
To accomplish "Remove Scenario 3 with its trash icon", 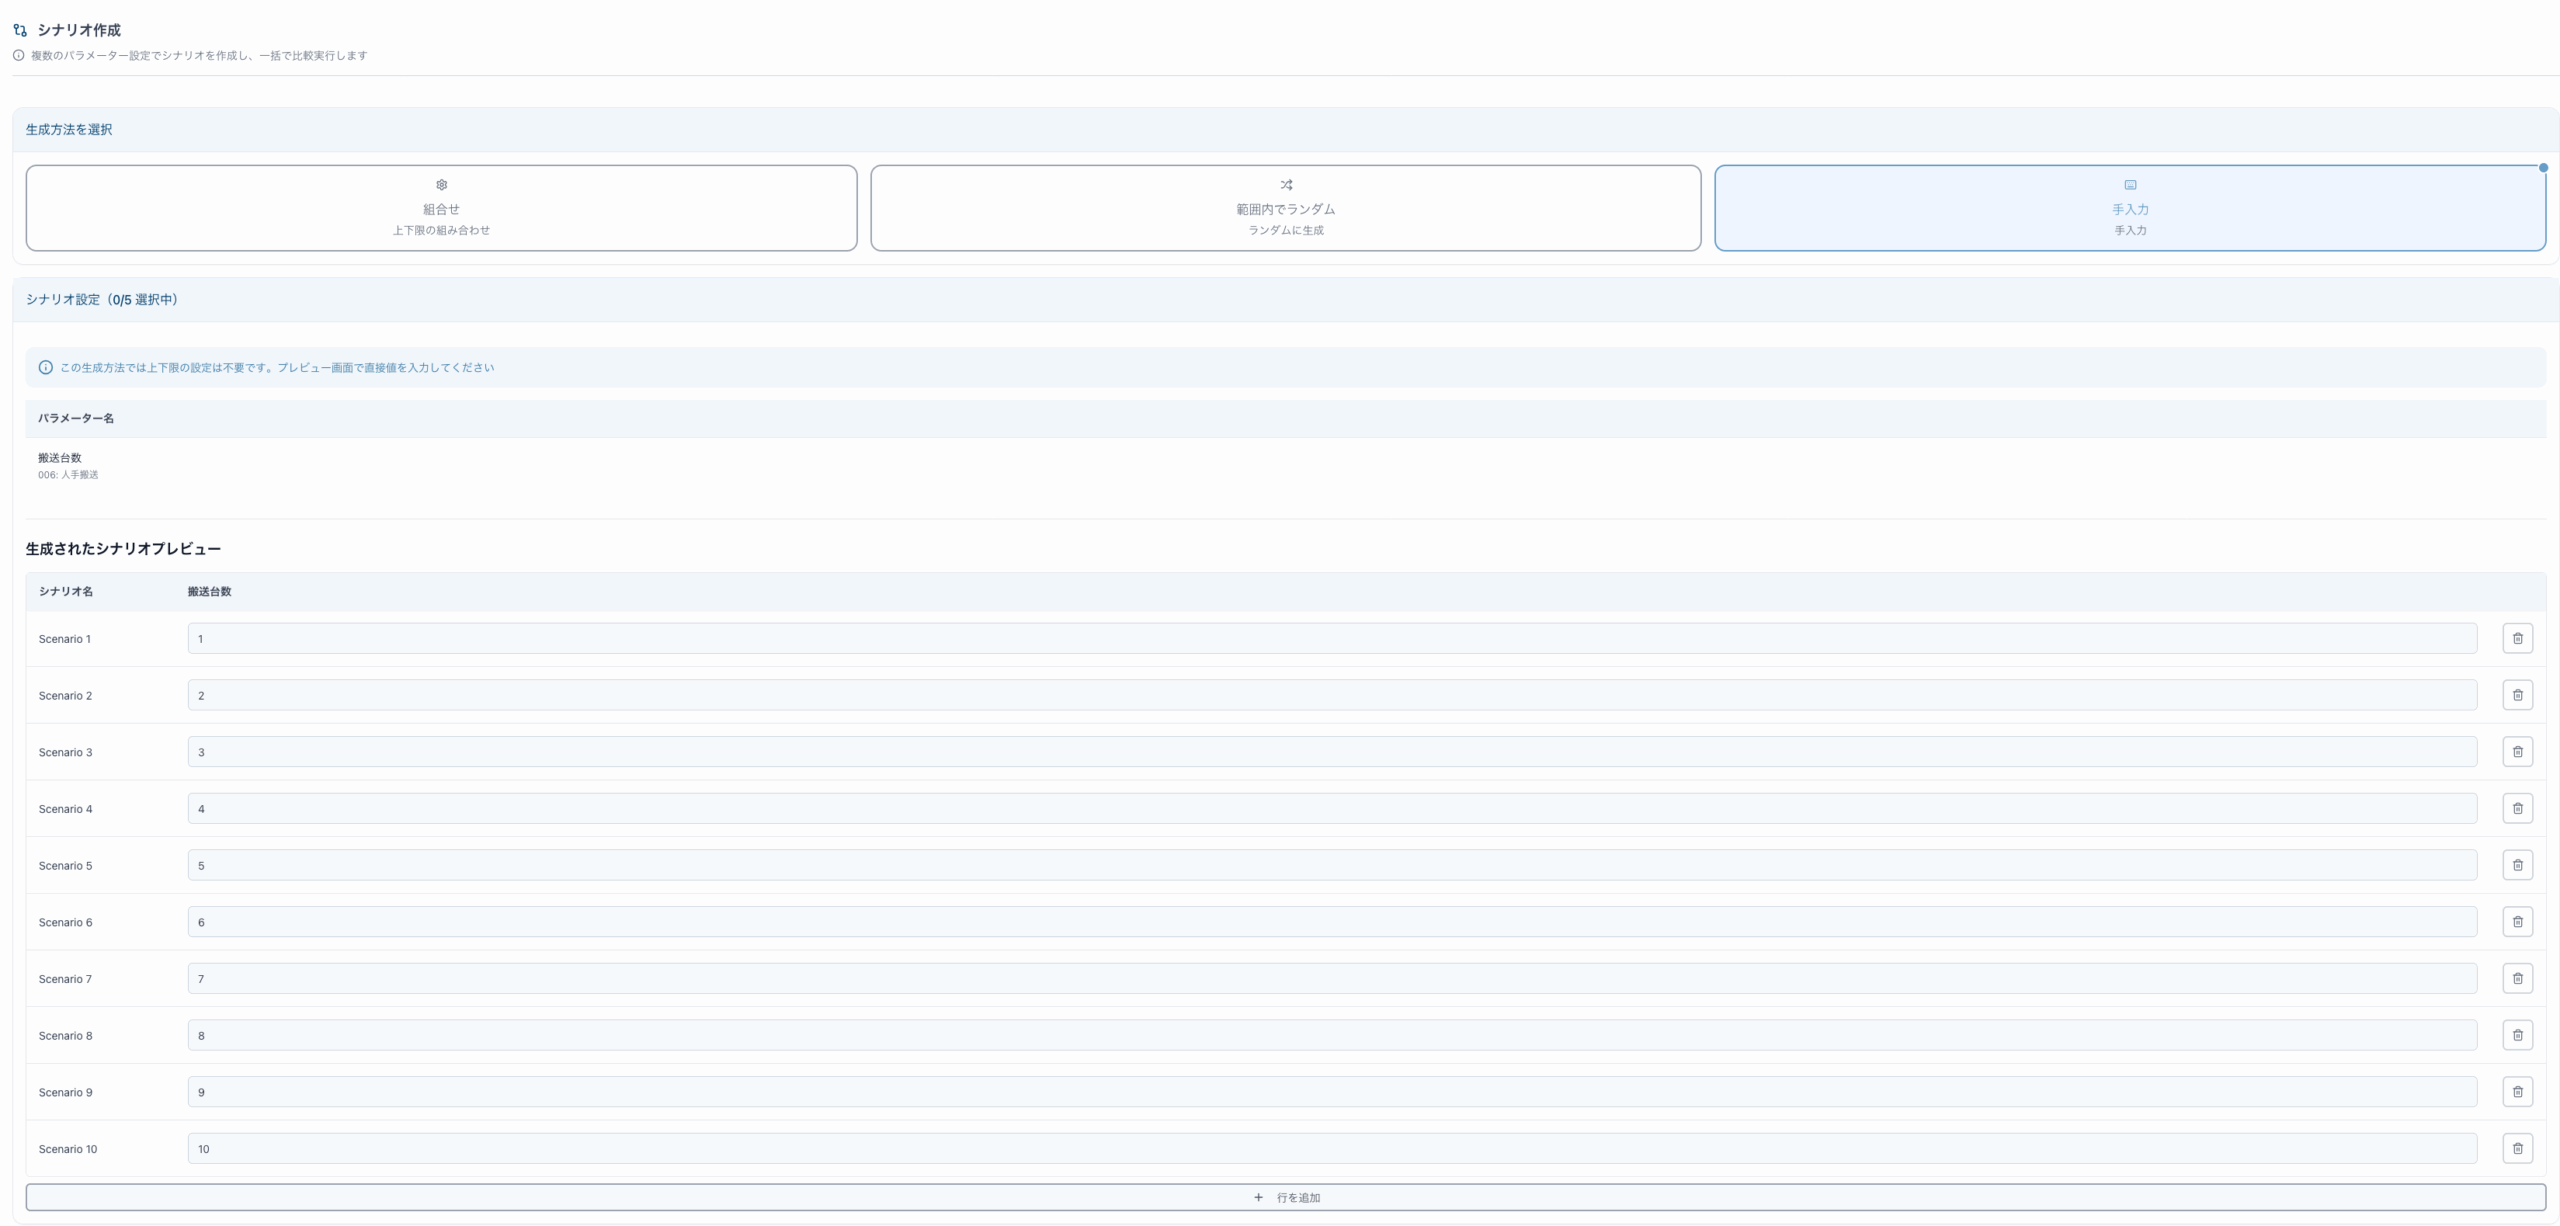I will pyautogui.click(x=2517, y=752).
